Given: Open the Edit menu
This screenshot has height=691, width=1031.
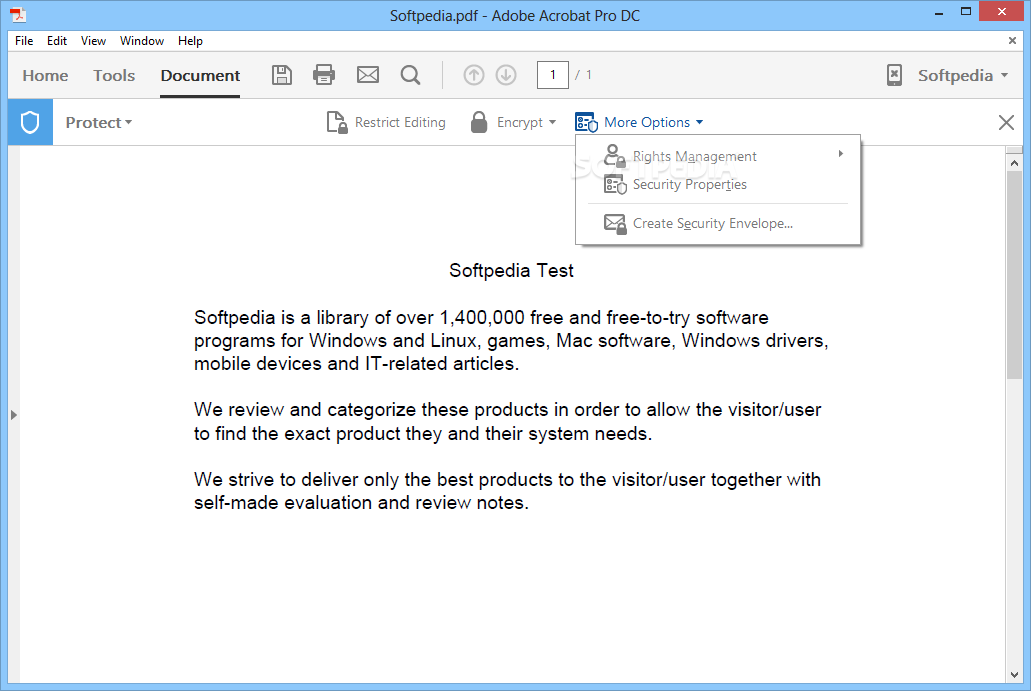Looking at the screenshot, I should pos(57,41).
